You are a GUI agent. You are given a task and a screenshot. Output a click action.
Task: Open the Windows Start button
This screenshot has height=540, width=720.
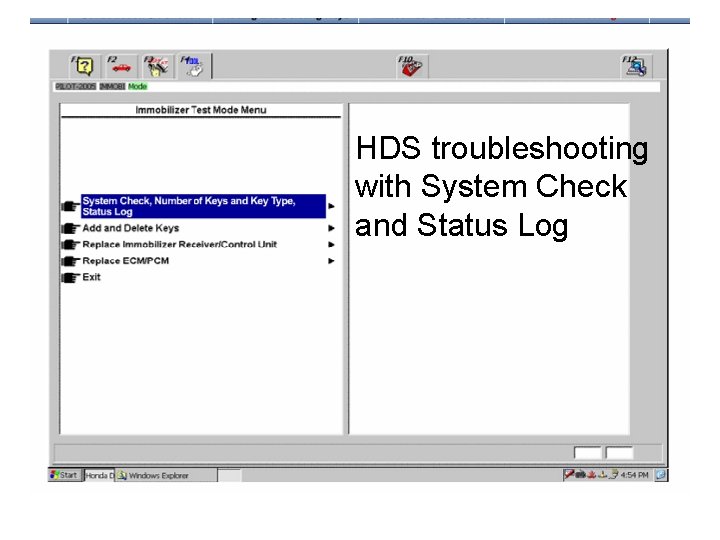[64, 475]
